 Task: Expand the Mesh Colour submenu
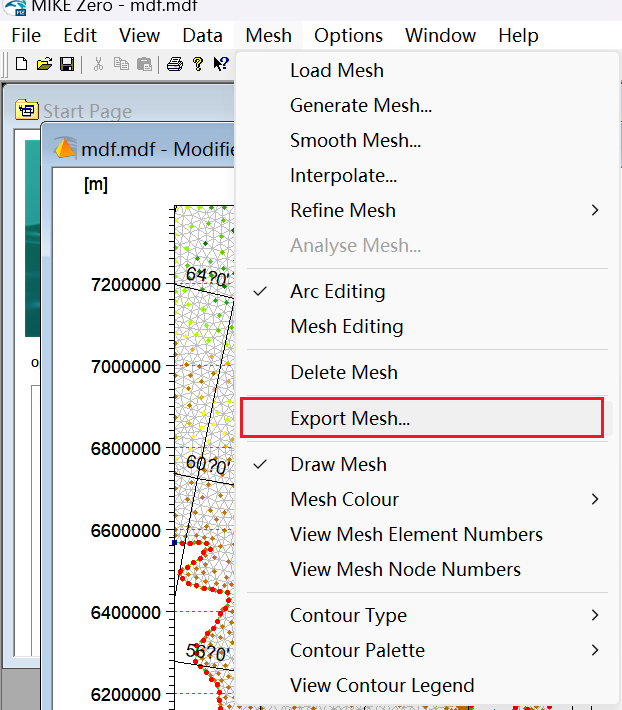[x=427, y=499]
